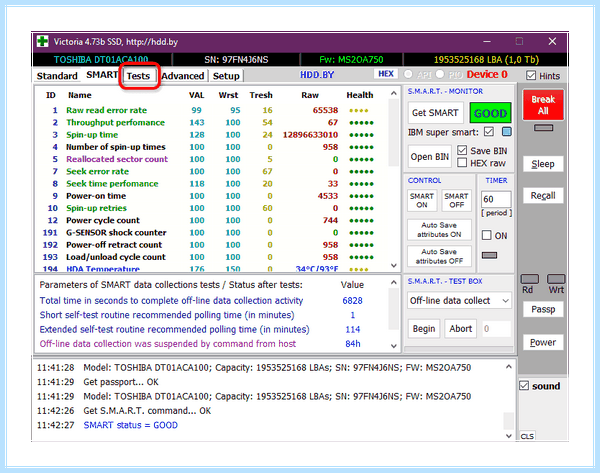
Task: Click the blue square next to IBM super smart
Action: click(507, 132)
